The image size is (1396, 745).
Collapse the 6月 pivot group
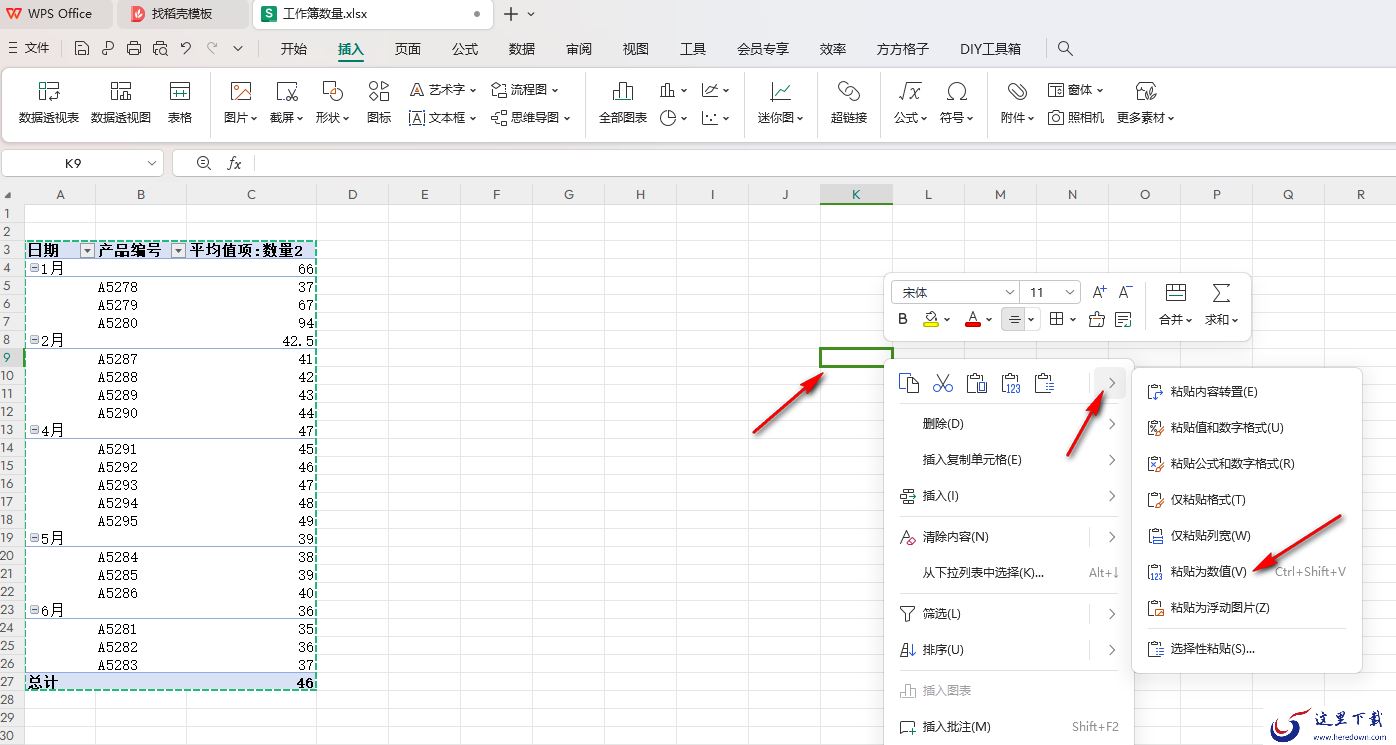pos(34,610)
